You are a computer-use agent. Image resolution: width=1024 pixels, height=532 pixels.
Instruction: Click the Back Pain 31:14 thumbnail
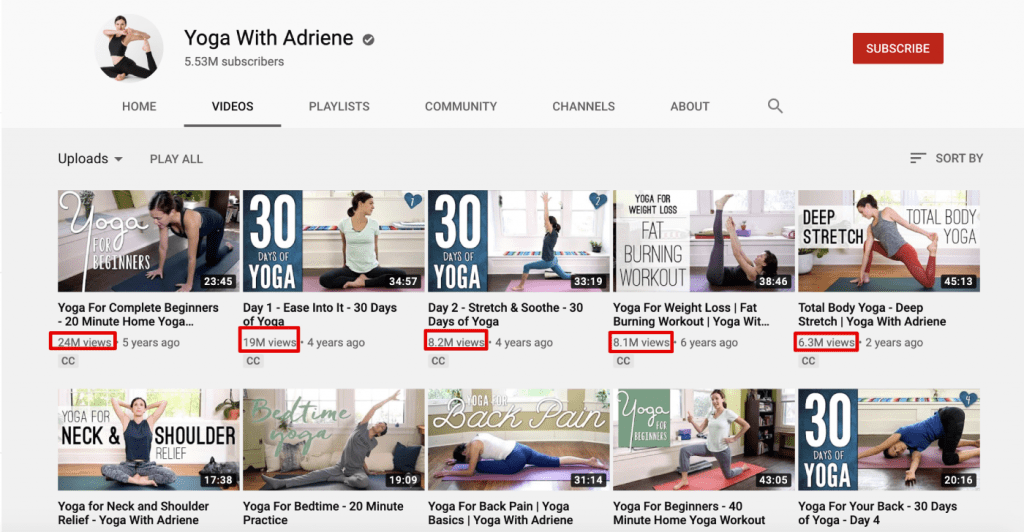pos(519,439)
